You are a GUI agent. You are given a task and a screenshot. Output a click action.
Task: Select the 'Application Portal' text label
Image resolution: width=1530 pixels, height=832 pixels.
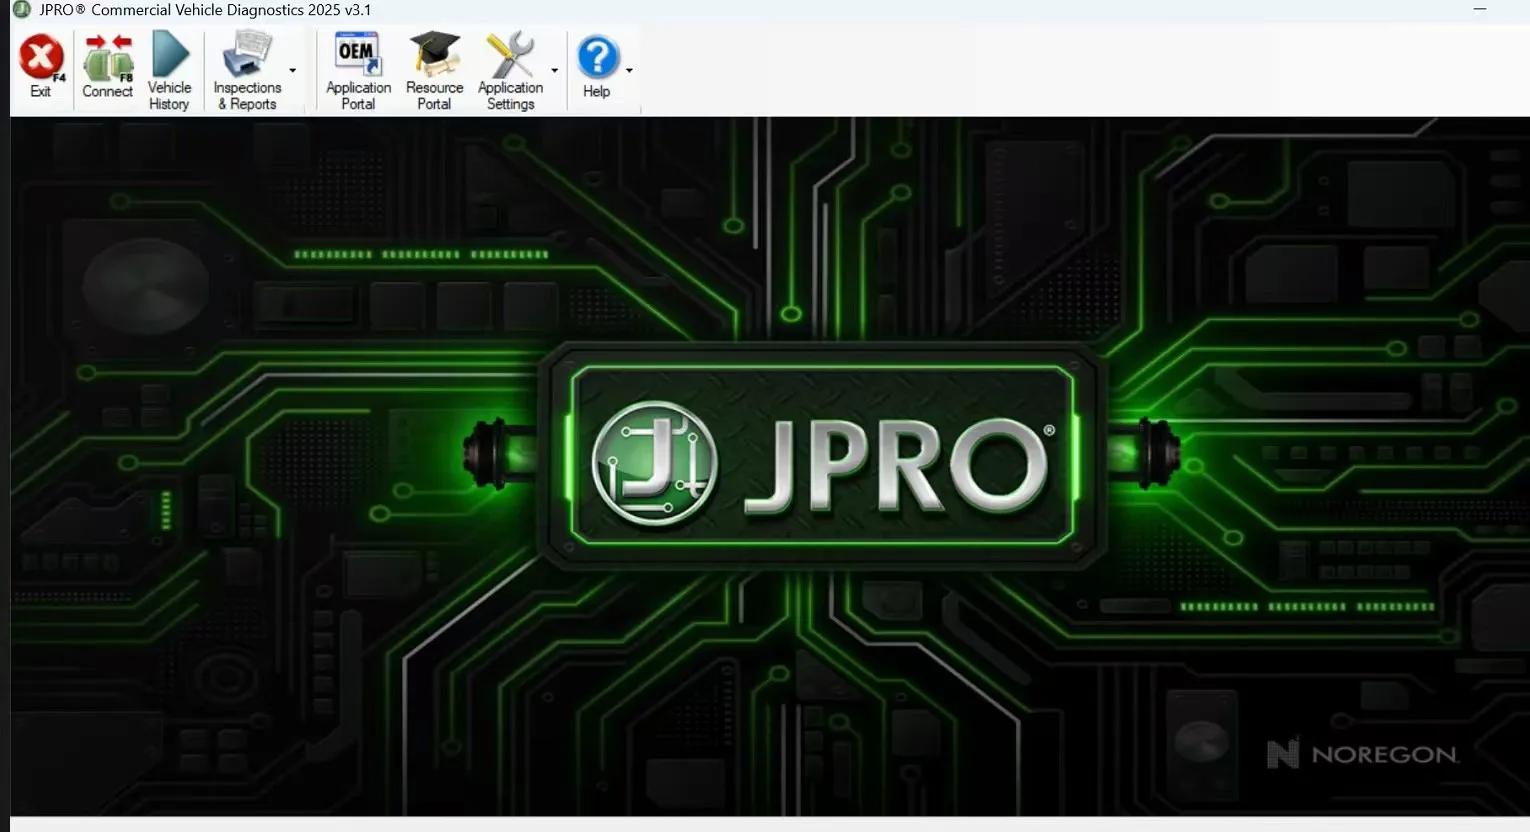pyautogui.click(x=358, y=96)
